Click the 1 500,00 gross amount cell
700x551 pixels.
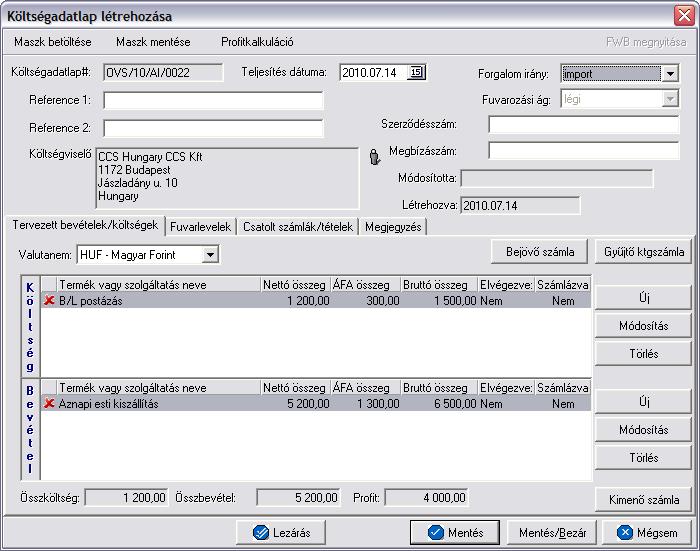tap(455, 301)
